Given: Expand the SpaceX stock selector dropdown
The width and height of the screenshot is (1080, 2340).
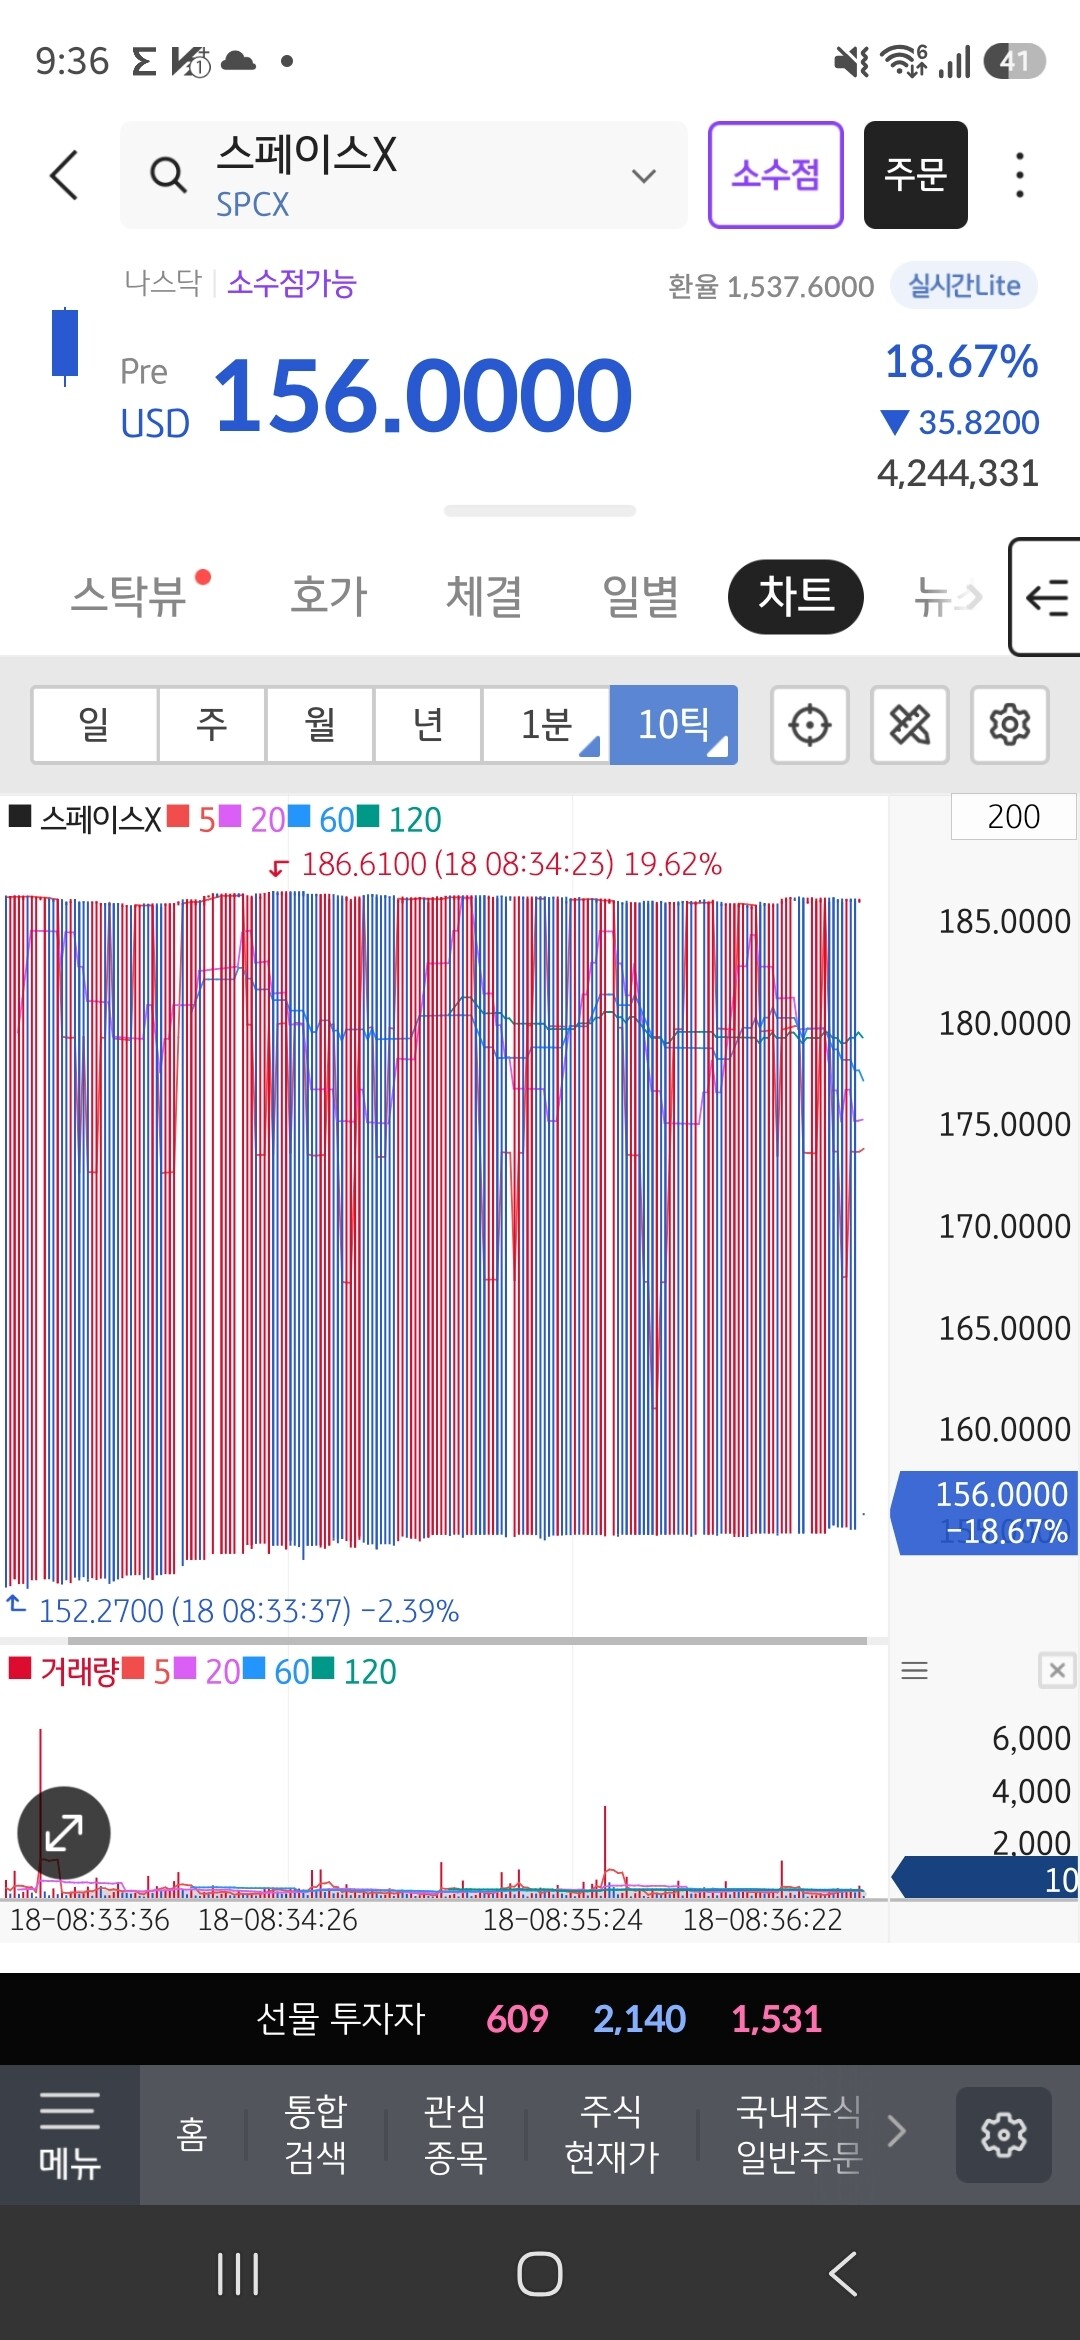Looking at the screenshot, I should (644, 176).
